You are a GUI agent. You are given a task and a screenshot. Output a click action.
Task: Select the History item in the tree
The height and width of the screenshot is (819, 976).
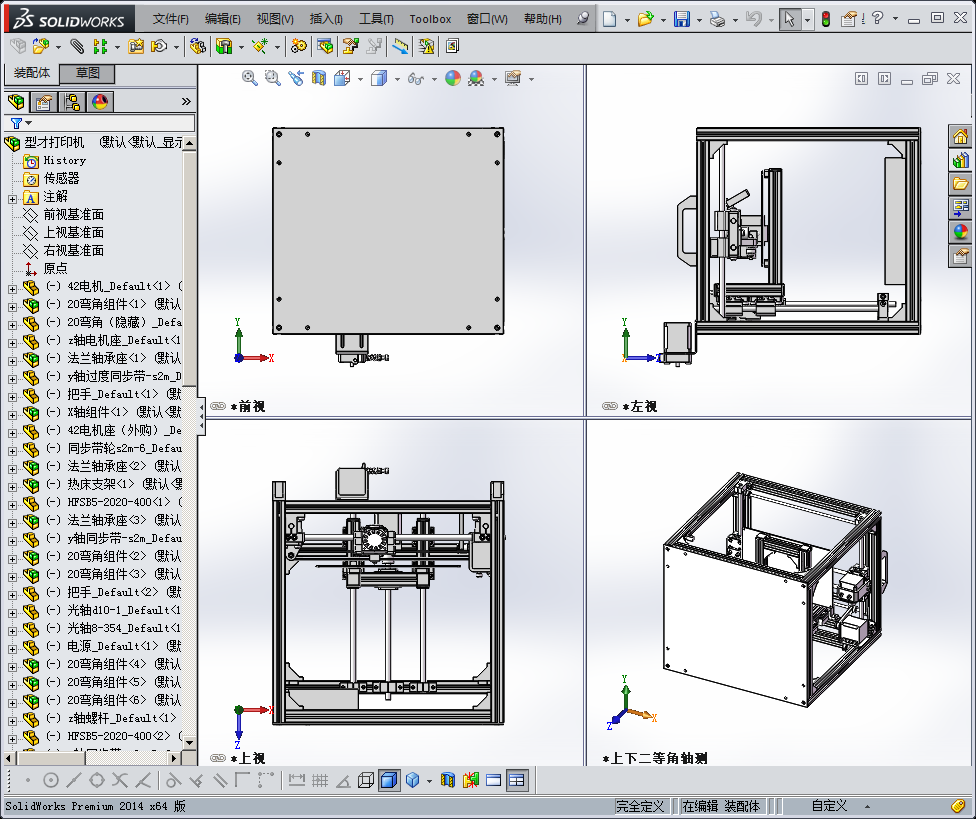pos(64,161)
